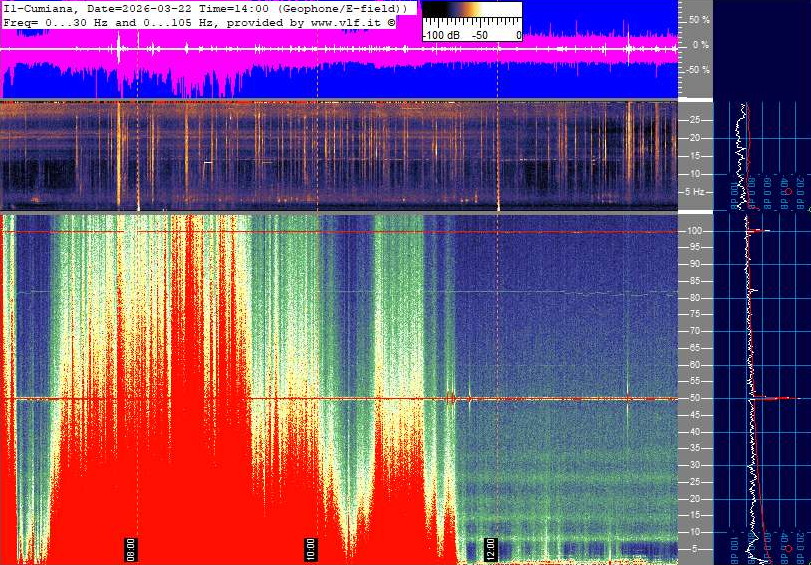Screen dimensions: 811x565
Task: Click the 10 Hz tick on lower axis
Action: (x=697, y=531)
